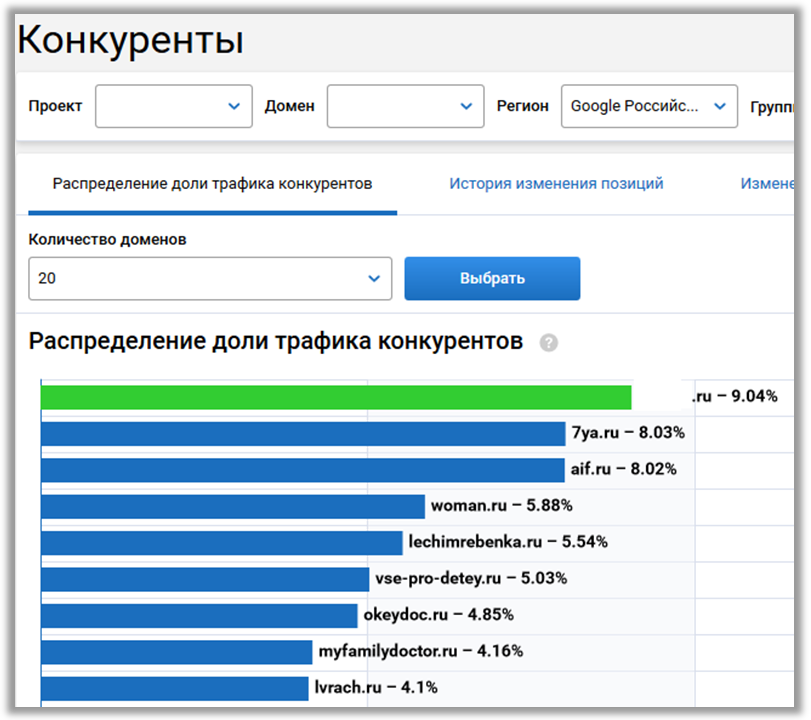
Task: Click the "aif.ru – 8.02%" label
Action: 623,469
